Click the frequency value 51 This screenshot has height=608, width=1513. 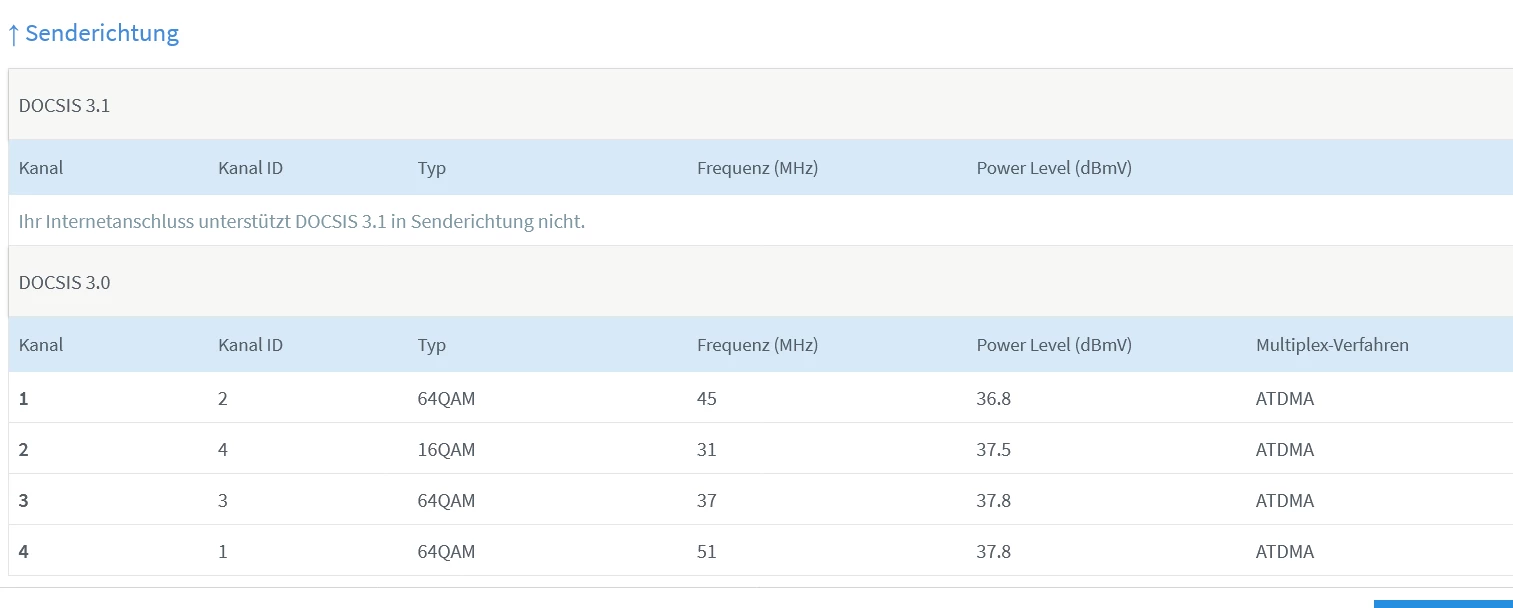coord(707,552)
